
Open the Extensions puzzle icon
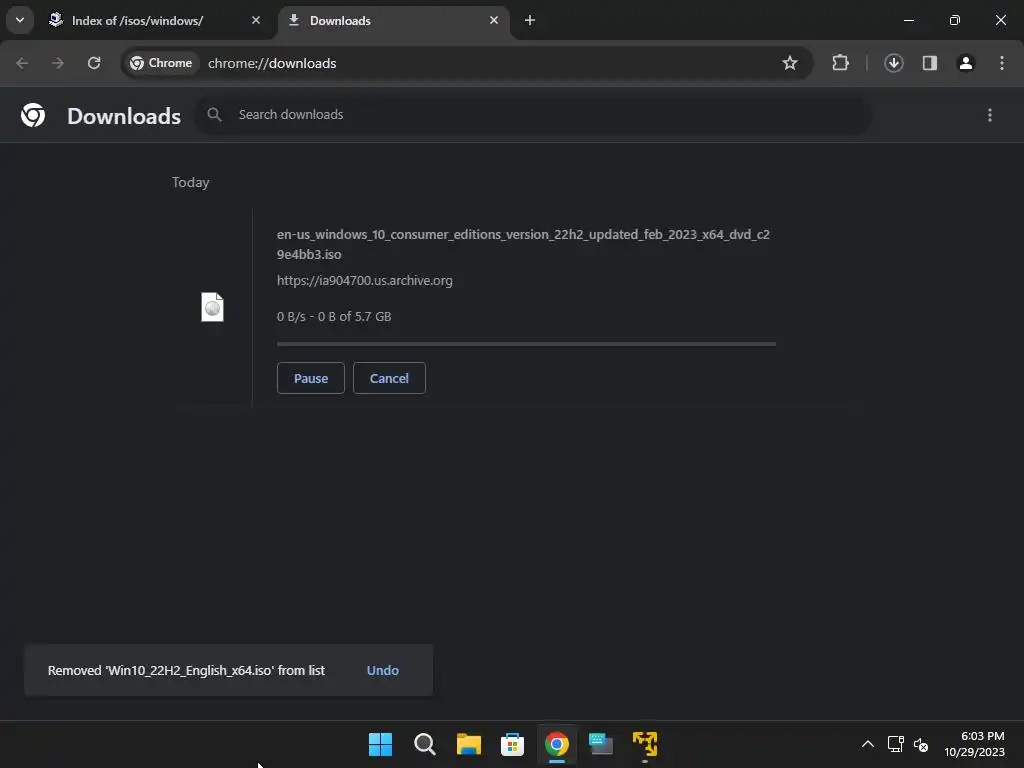[840, 63]
